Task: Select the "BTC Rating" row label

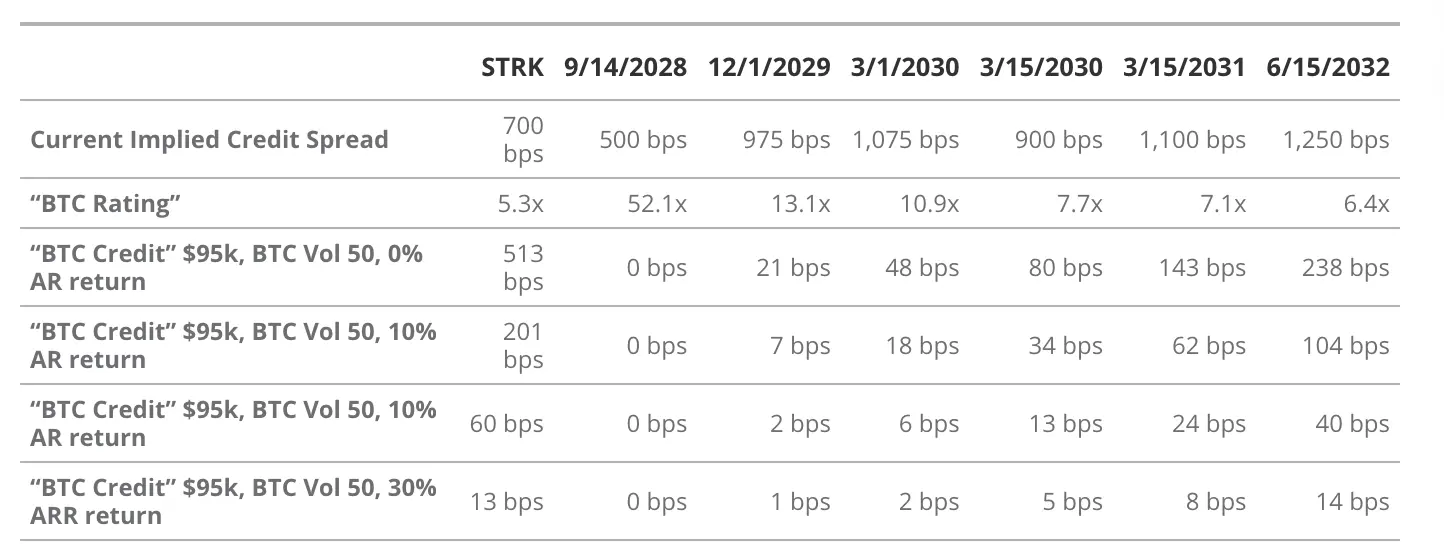Action: (106, 204)
